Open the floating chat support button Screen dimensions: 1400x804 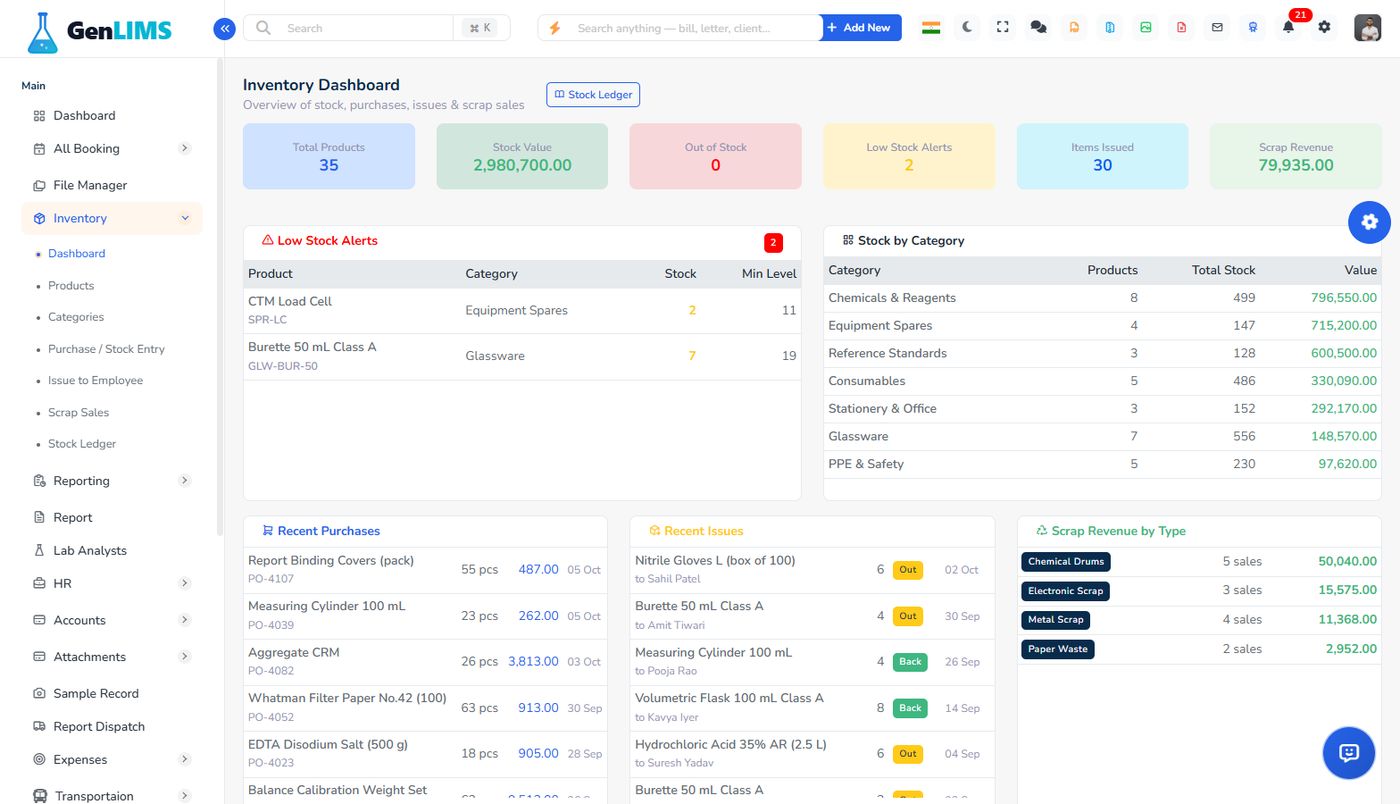tap(1348, 753)
